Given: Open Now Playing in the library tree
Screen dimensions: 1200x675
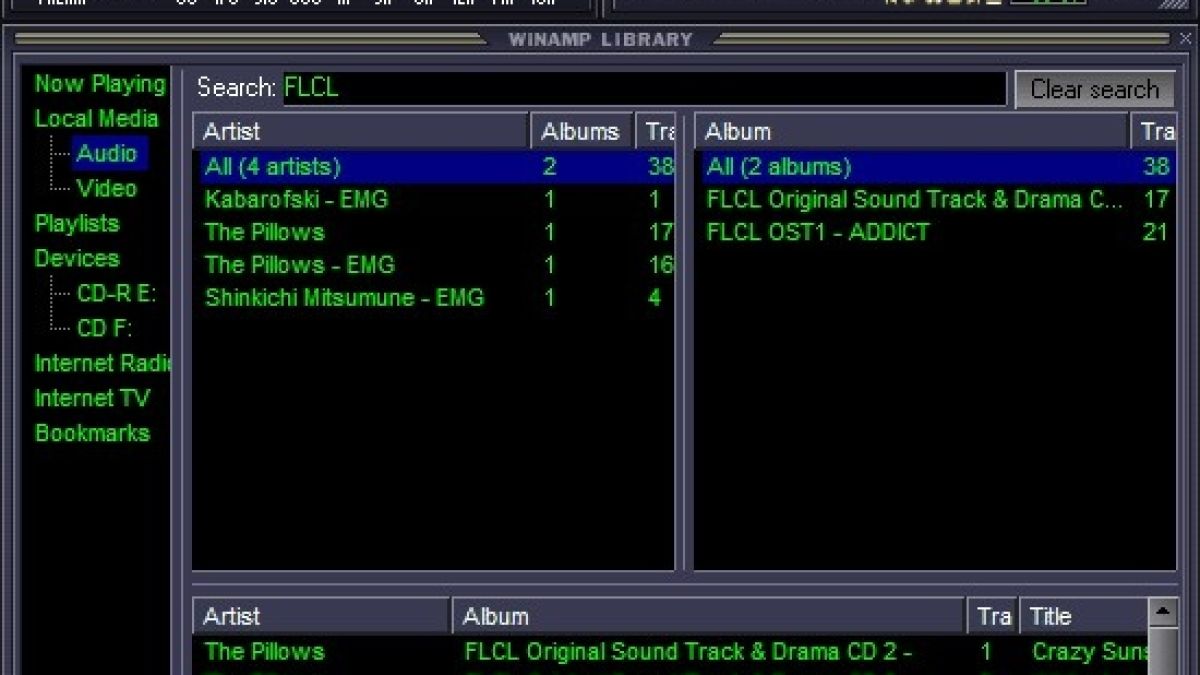Looking at the screenshot, I should coord(99,84).
